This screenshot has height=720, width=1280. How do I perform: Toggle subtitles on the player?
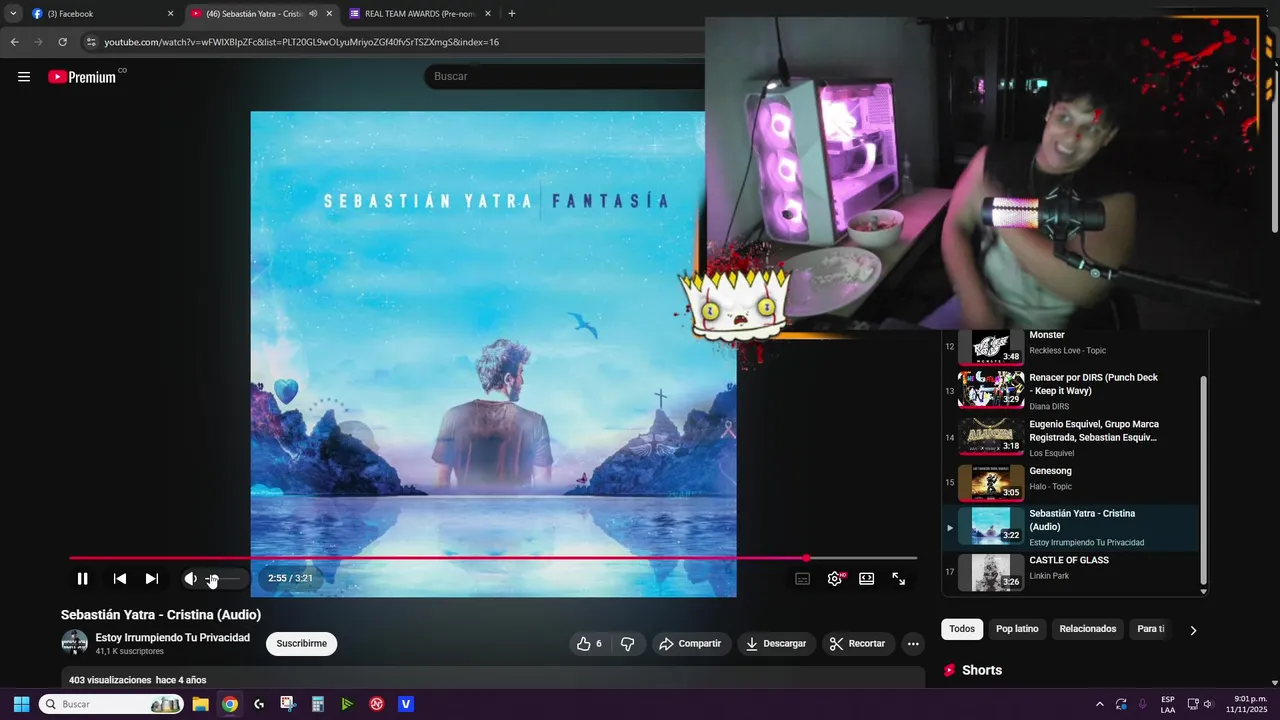pyautogui.click(x=802, y=579)
